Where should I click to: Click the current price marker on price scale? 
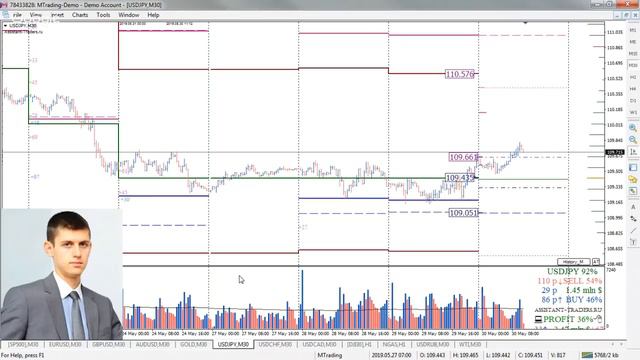pyautogui.click(x=614, y=152)
